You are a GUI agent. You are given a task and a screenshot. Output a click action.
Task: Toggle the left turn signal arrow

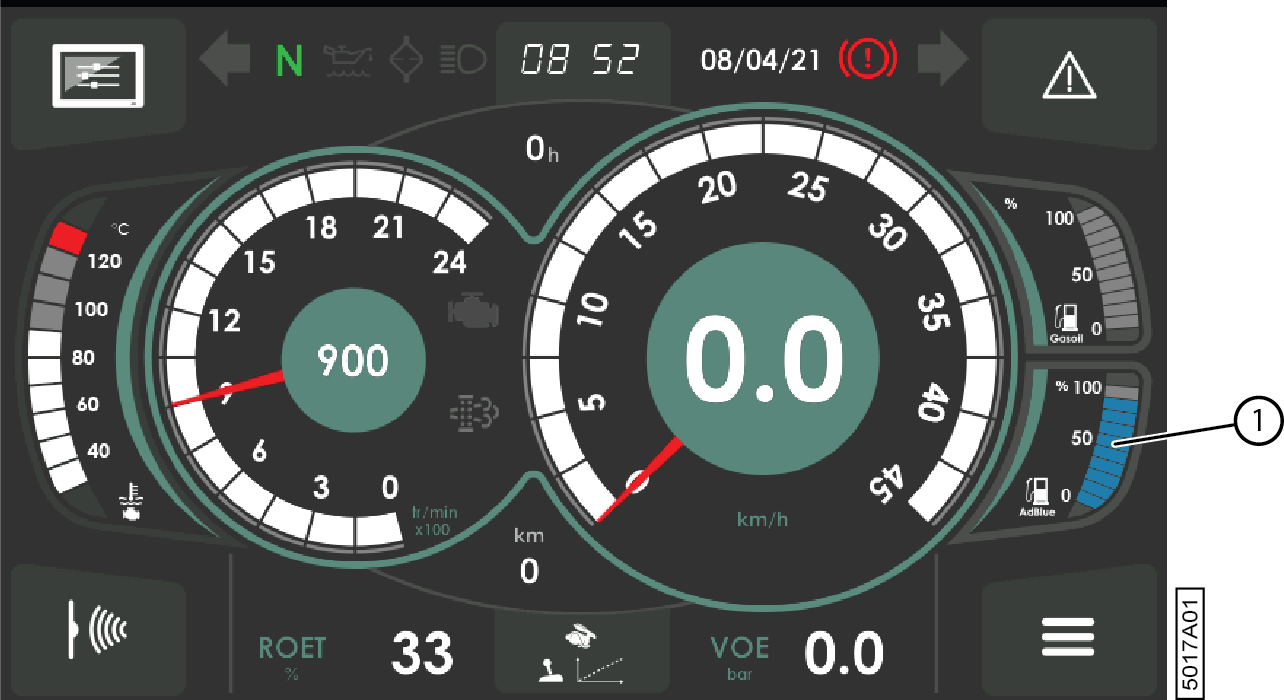tap(224, 61)
